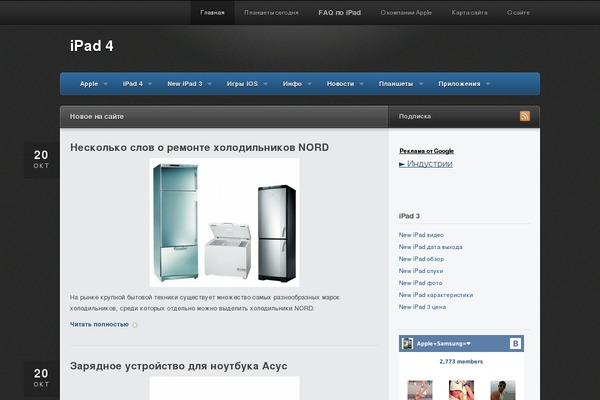Open FAQ по iPad page
Viewport: 600px width, 400px height.
(x=339, y=13)
